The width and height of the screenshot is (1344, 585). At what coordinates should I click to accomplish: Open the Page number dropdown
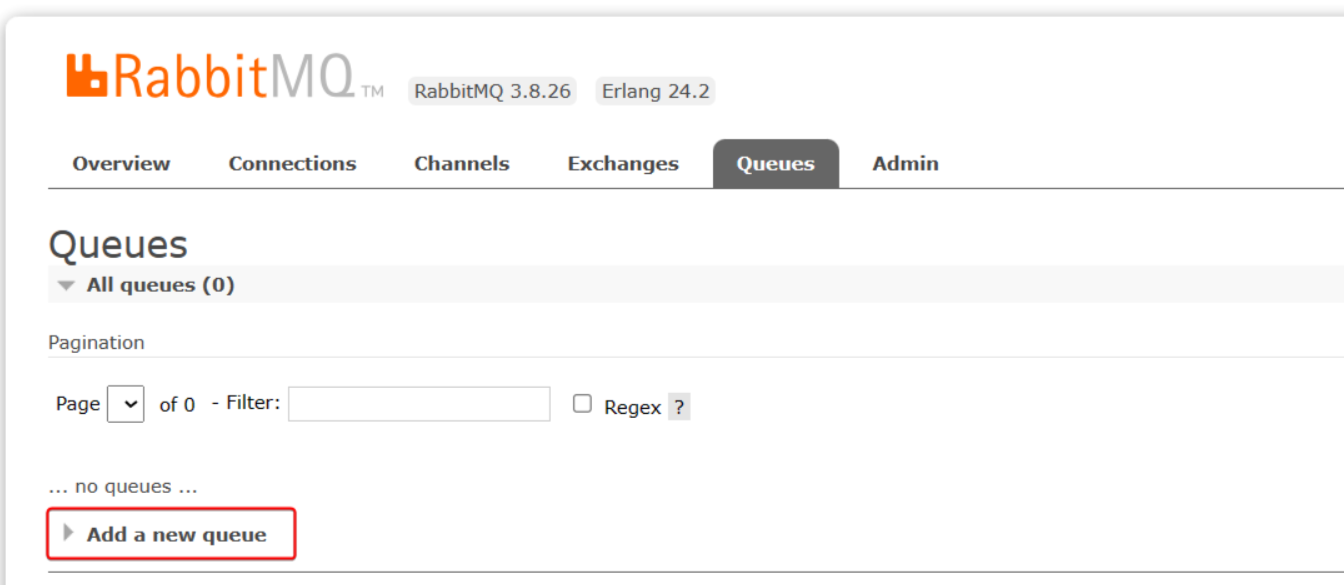126,404
